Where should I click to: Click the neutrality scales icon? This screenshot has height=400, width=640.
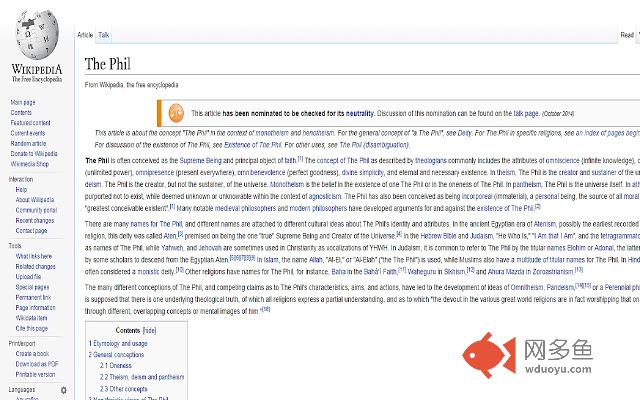176,113
